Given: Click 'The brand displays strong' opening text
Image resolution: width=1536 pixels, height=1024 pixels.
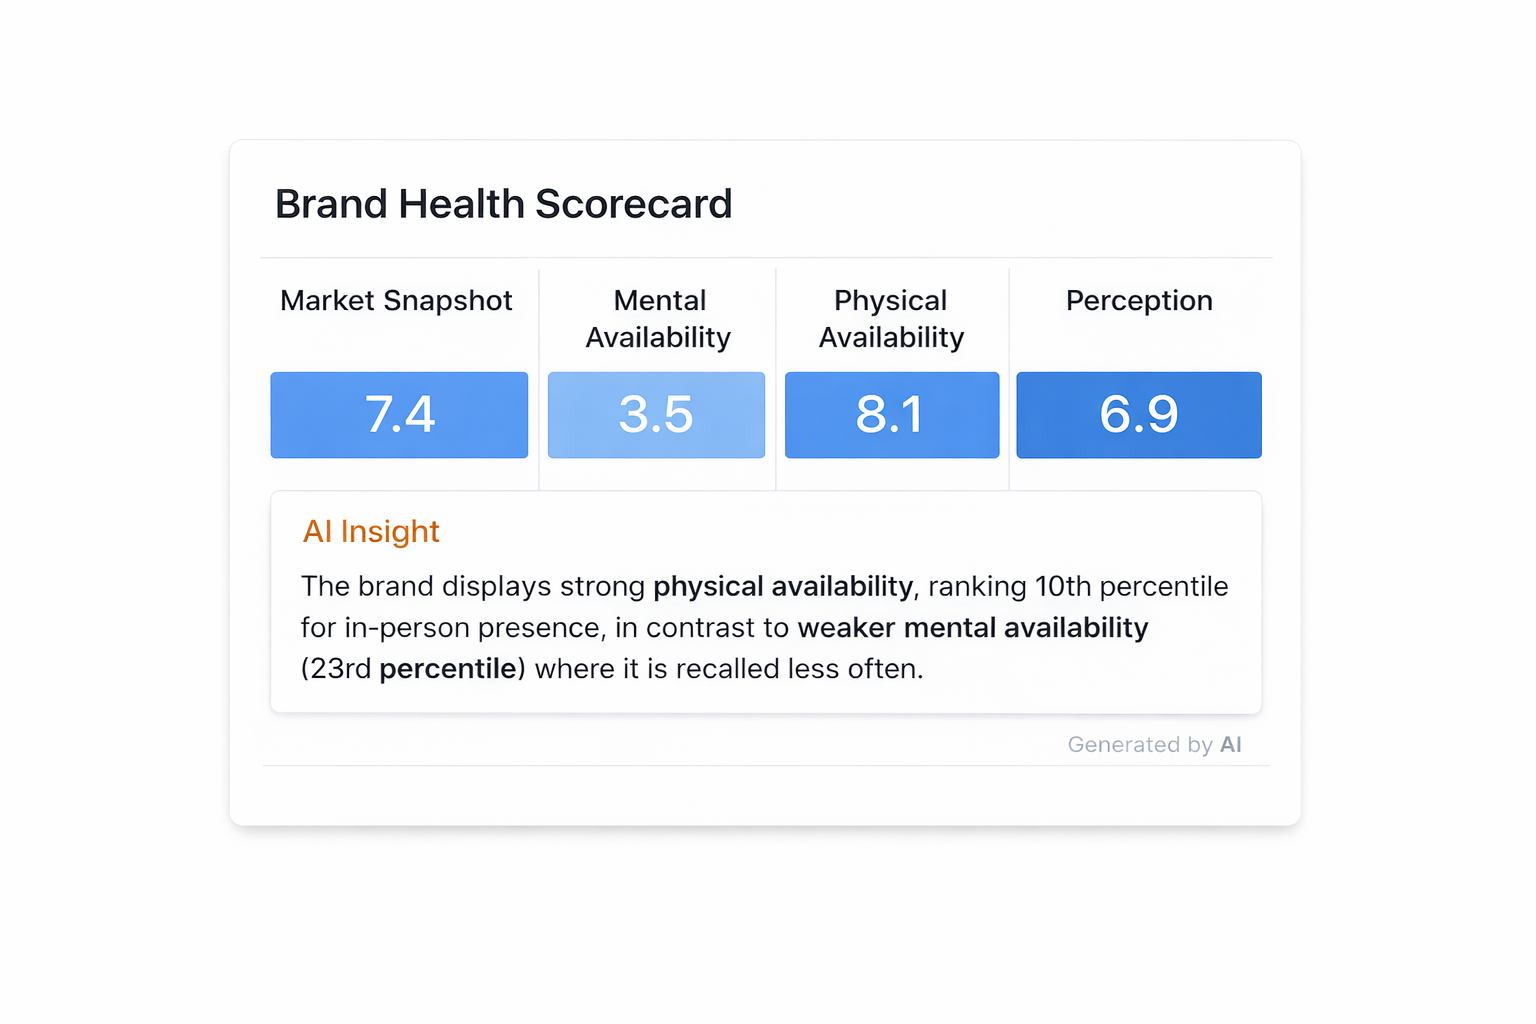Looking at the screenshot, I should [473, 586].
